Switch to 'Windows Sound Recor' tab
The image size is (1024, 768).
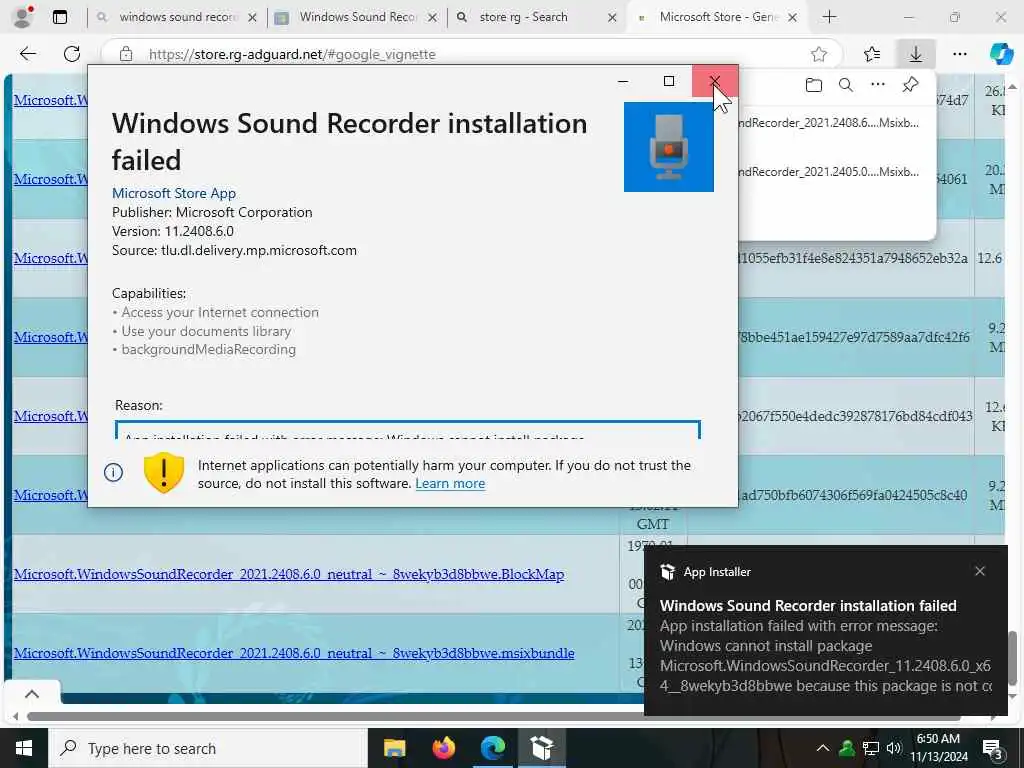(x=357, y=17)
